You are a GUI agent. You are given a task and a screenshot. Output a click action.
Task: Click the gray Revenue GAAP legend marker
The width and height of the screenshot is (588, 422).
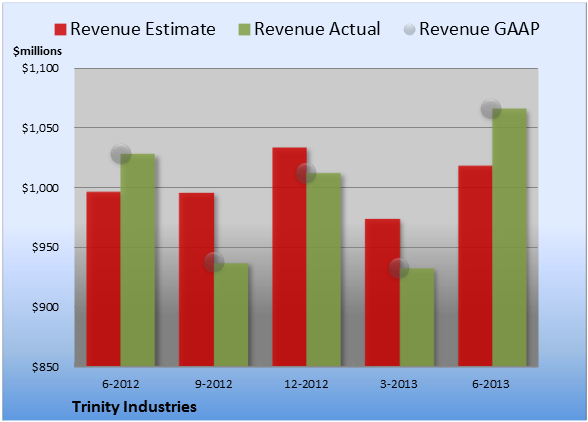click(x=410, y=29)
